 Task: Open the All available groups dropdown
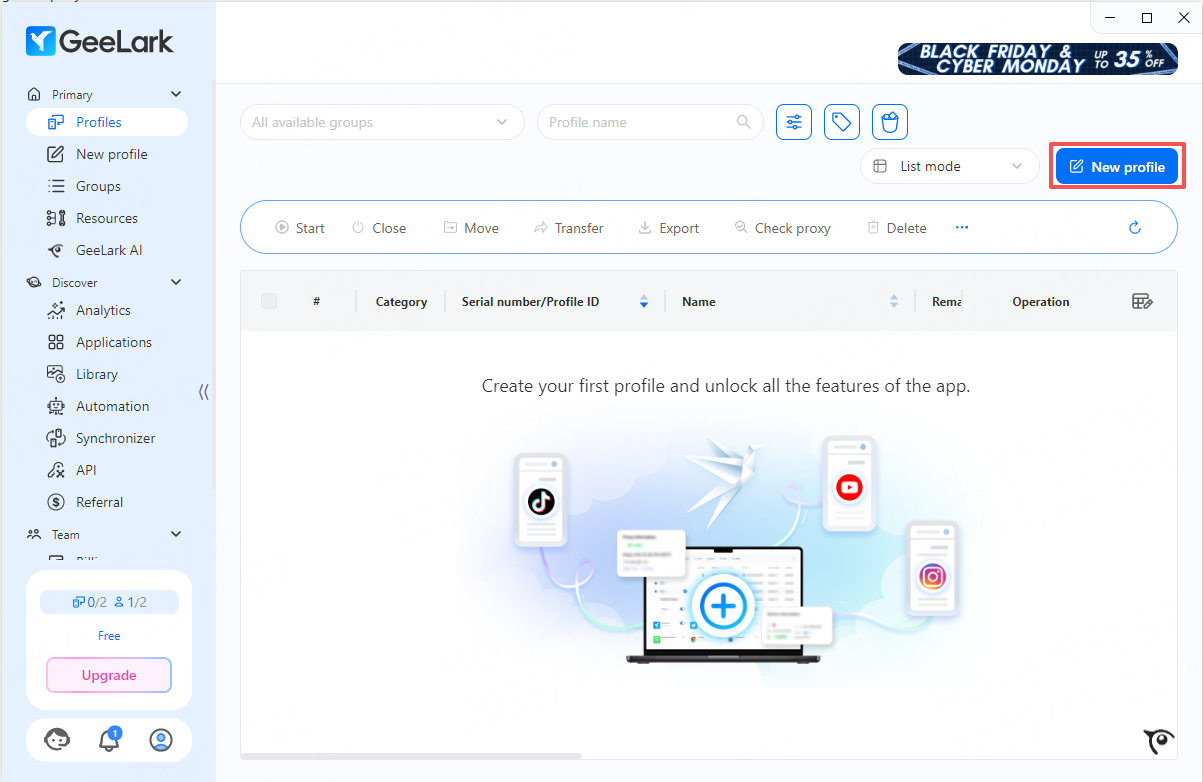[382, 122]
